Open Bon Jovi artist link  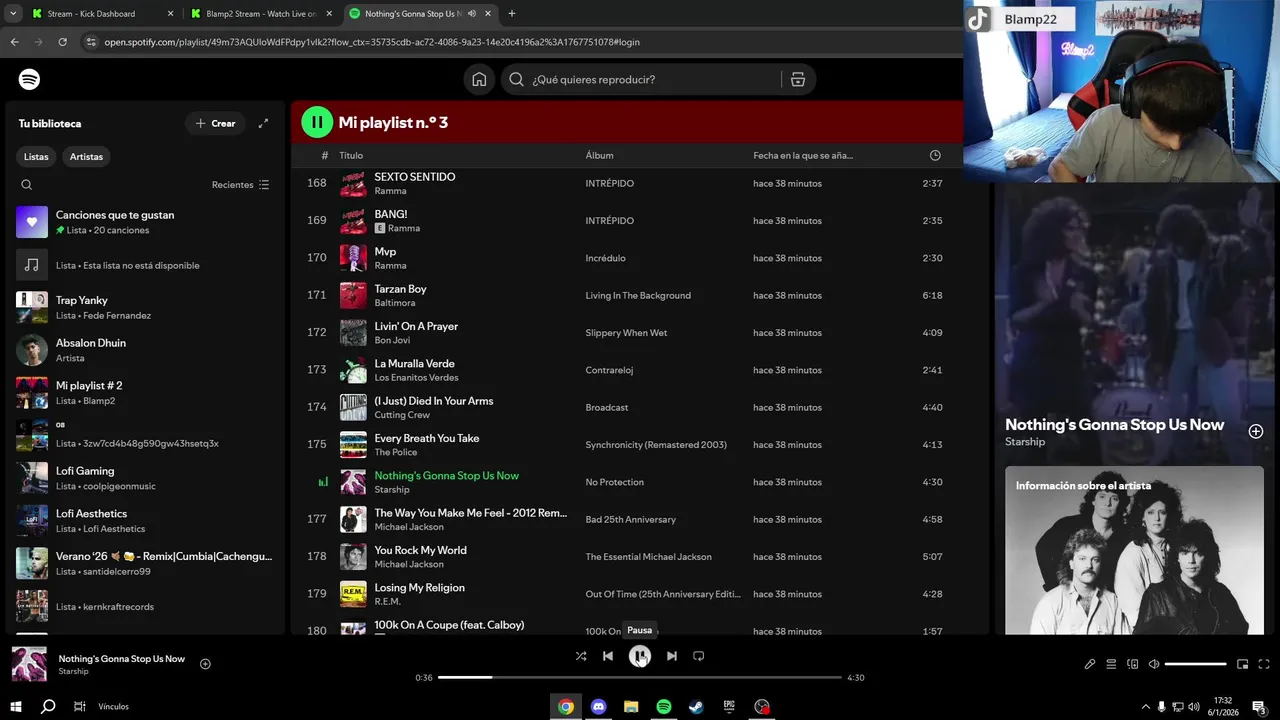tap(392, 340)
